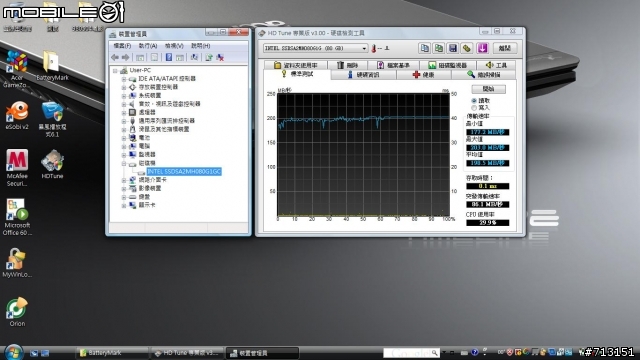Select the Read (讀取) radio button
640x360 pixels.
coord(474,100)
